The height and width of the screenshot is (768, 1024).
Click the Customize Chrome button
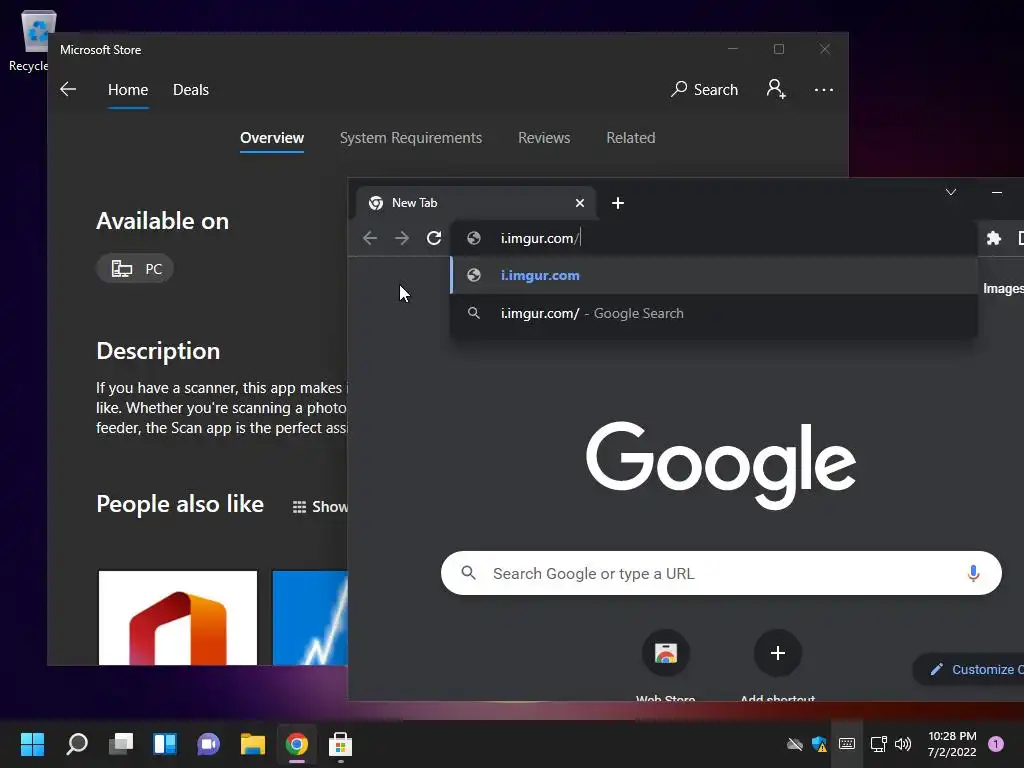click(969, 669)
